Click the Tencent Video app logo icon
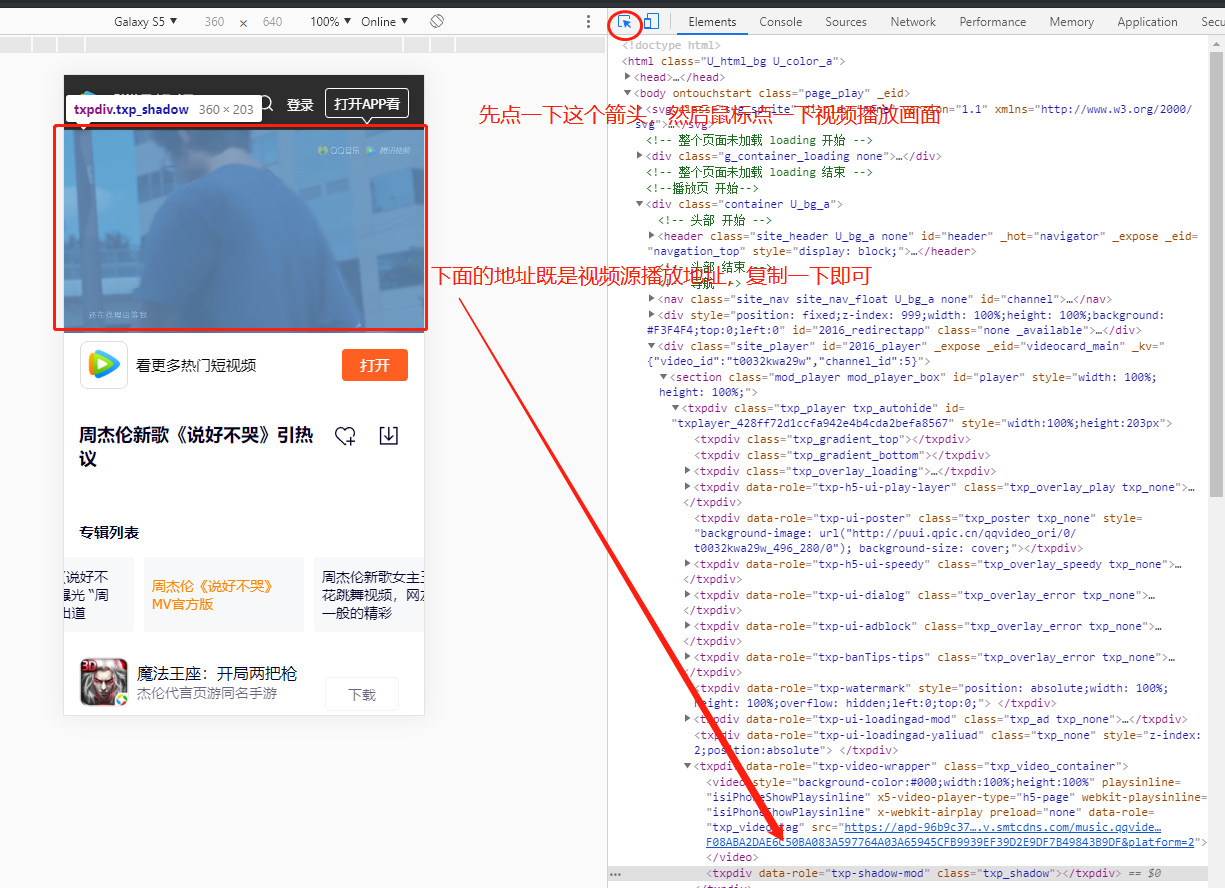Viewport: 1225px width, 888px height. tap(104, 365)
